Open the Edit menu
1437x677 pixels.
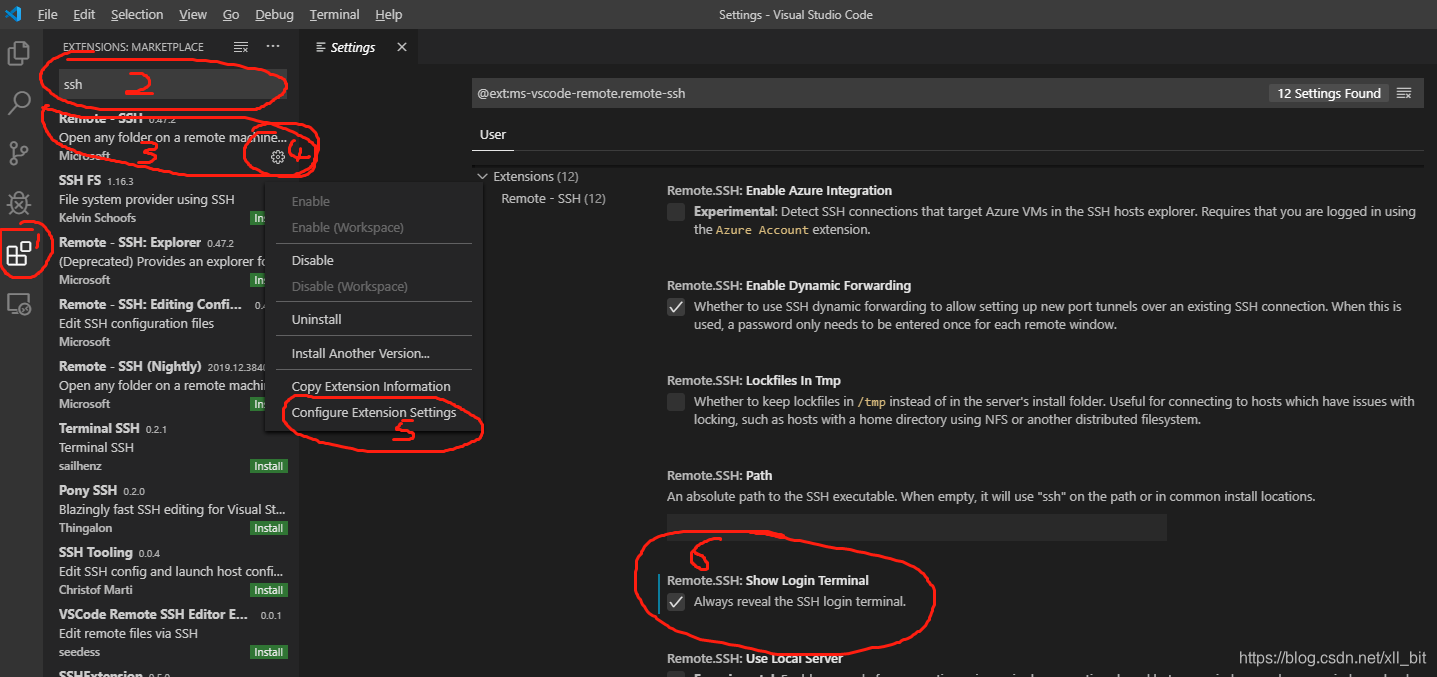[84, 14]
